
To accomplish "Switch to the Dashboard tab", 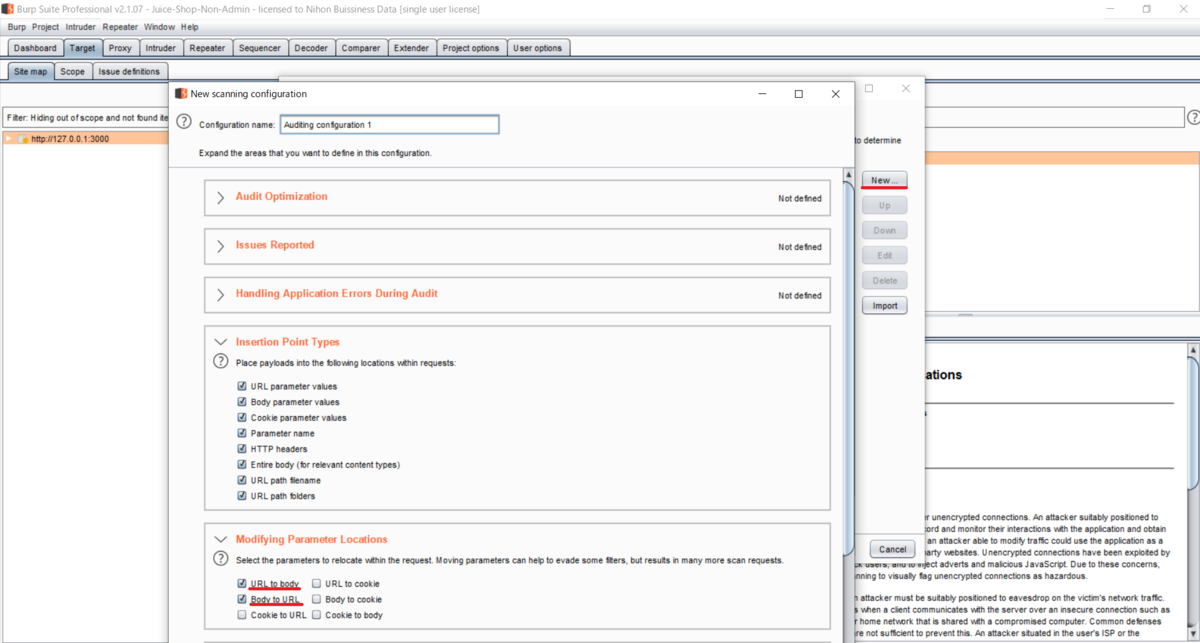I will click(35, 48).
